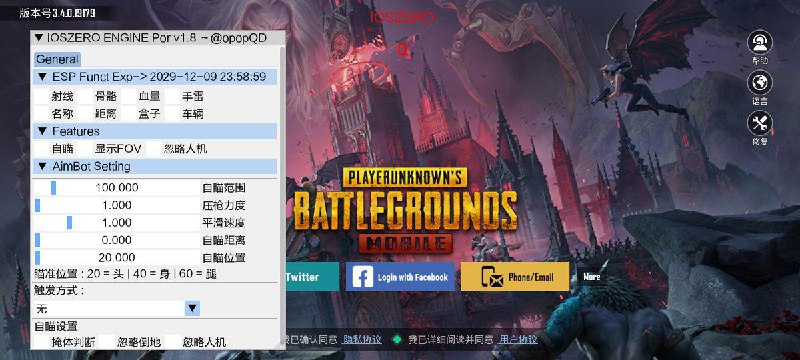Click the 平滑速度 slider
Image resolution: width=800 pixels, height=360 pixels.
117,223
